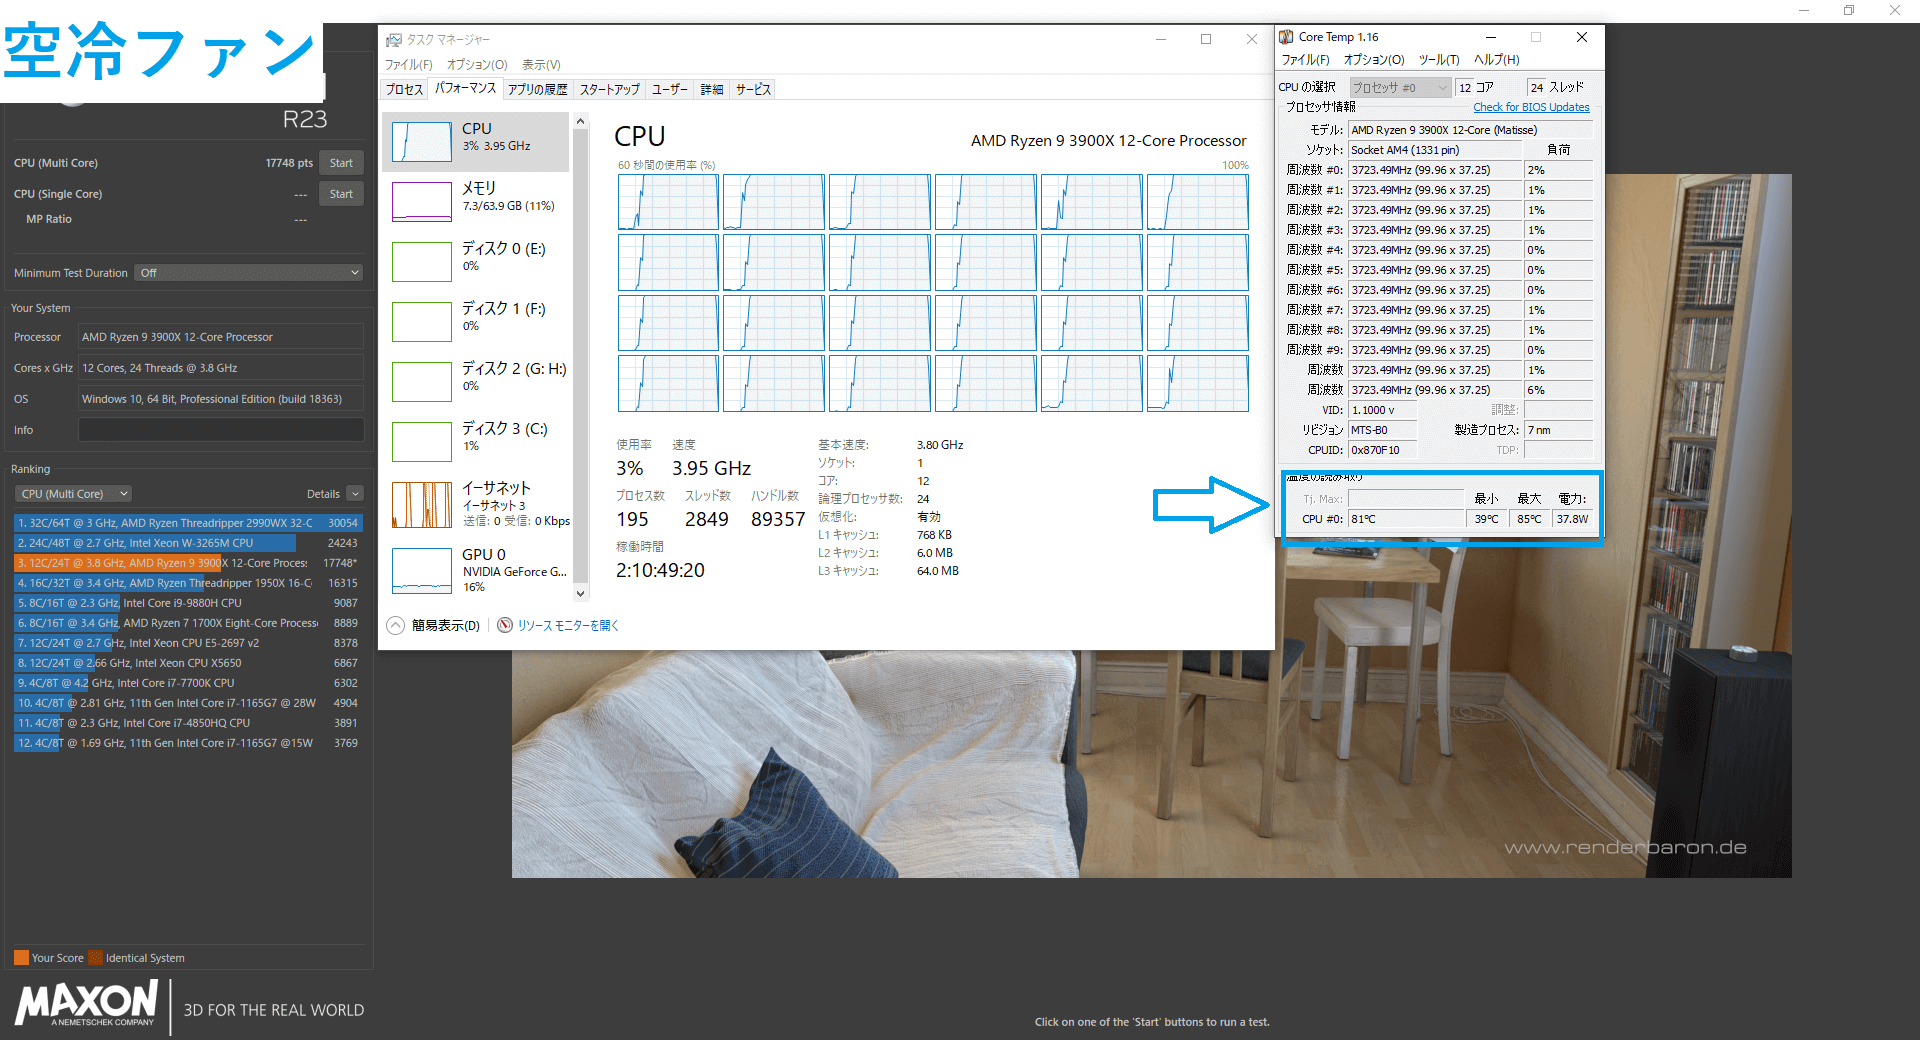Open ツール(T) menu in Core Temp
This screenshot has width=1920, height=1040.
pos(1438,60)
